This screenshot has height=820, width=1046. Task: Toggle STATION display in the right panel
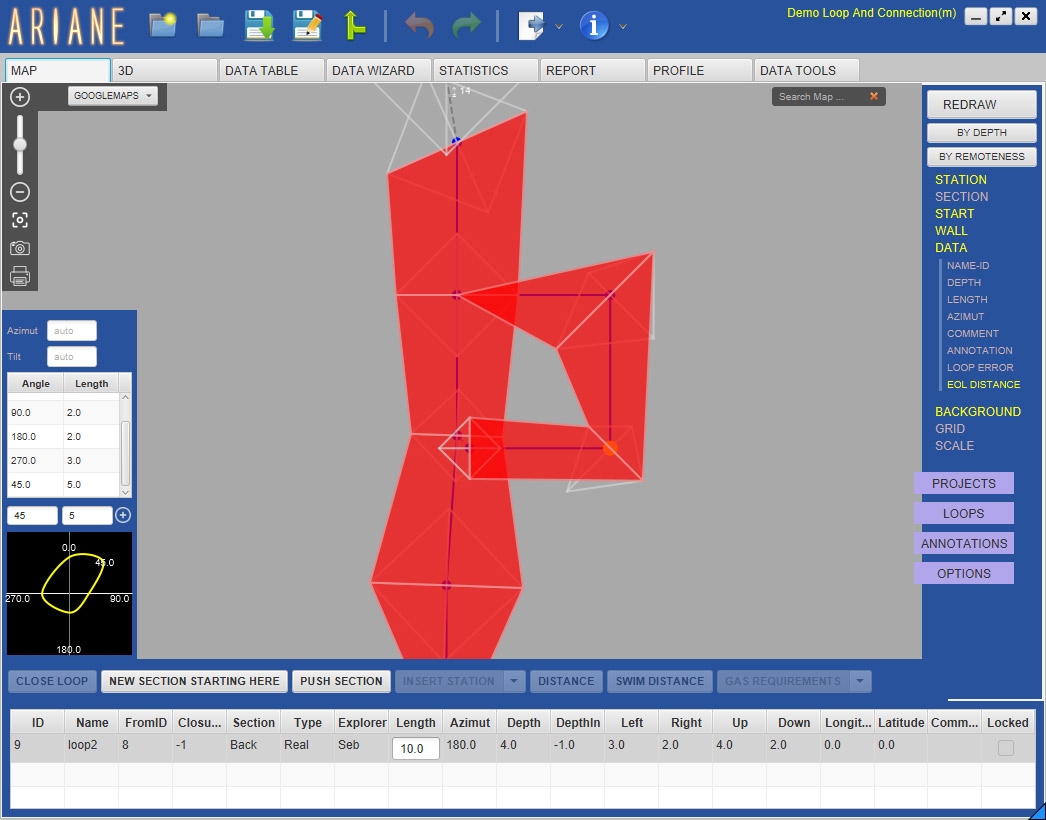point(960,179)
